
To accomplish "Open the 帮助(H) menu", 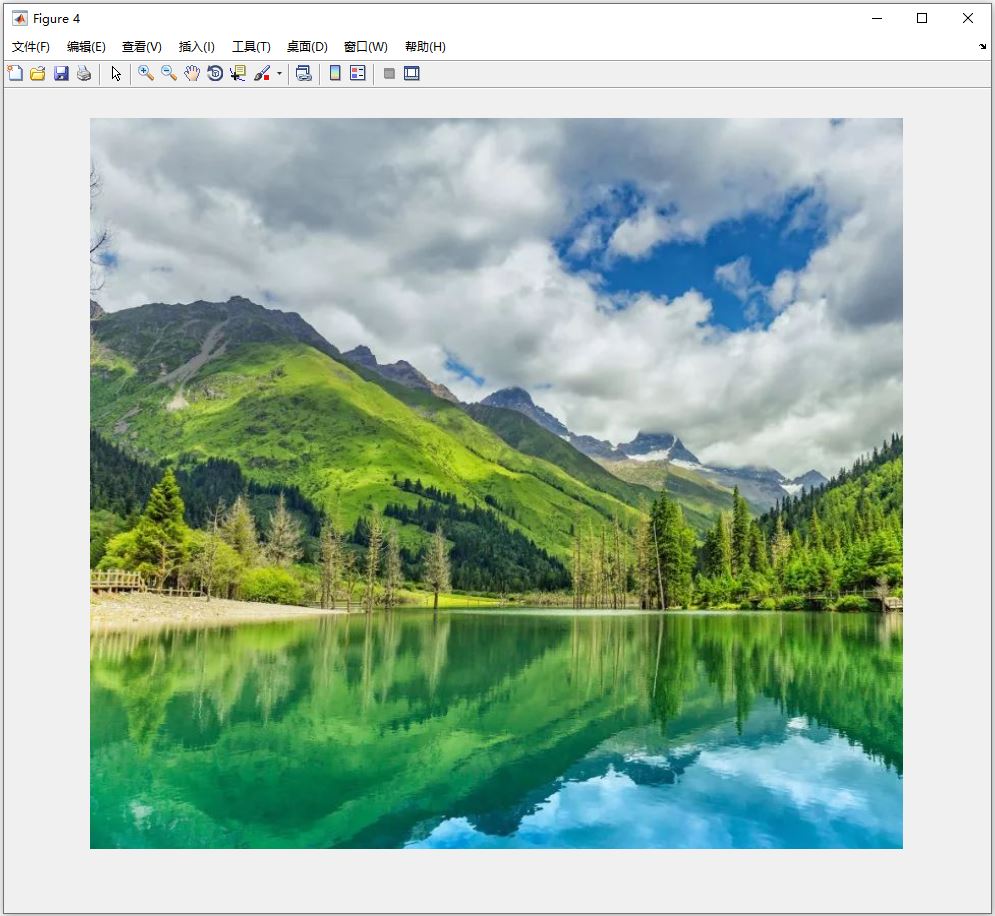I will pos(425,47).
